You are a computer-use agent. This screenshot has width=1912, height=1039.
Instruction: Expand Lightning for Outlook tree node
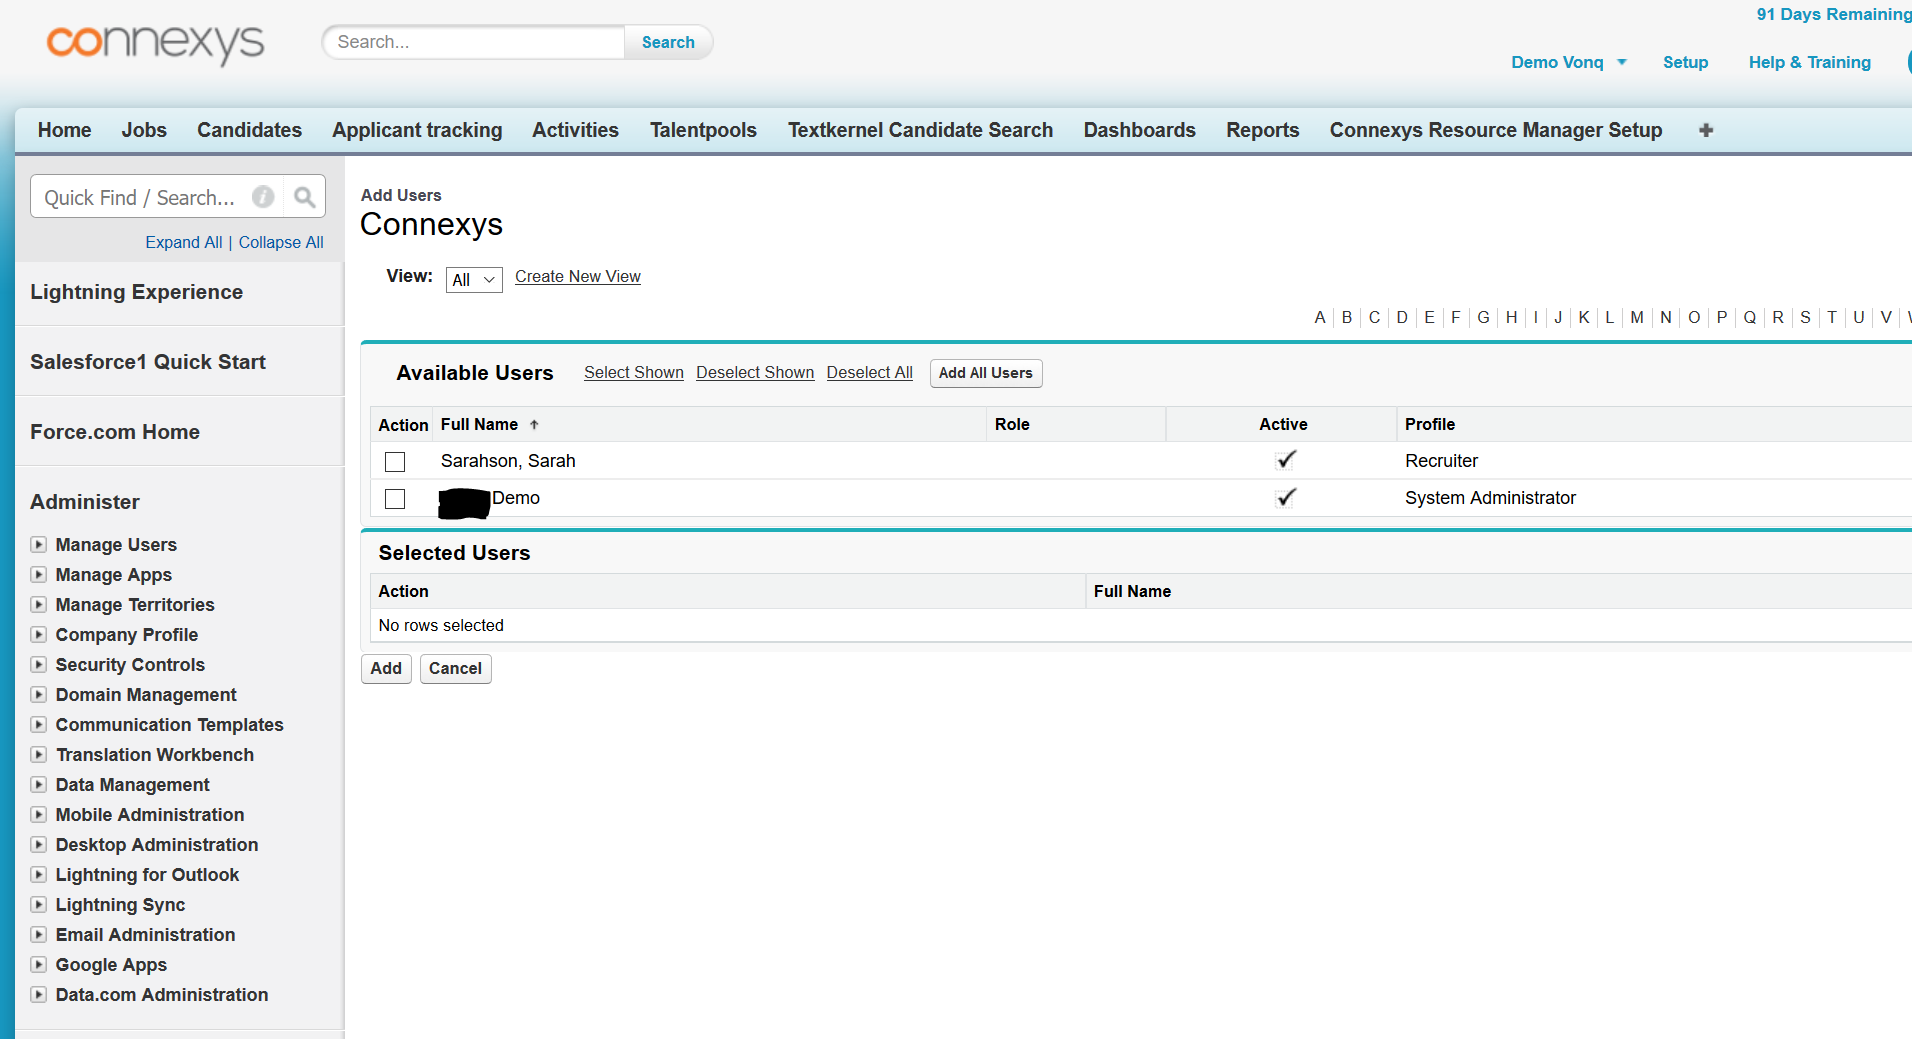tap(39, 875)
